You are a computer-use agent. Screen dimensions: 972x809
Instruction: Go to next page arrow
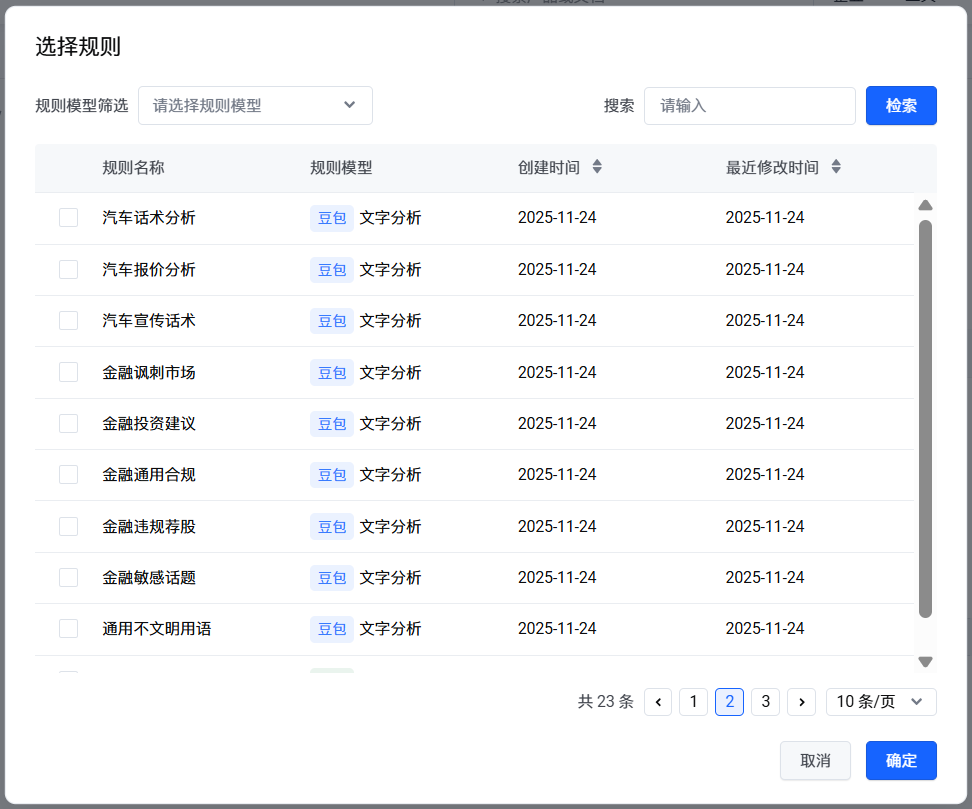tap(801, 702)
